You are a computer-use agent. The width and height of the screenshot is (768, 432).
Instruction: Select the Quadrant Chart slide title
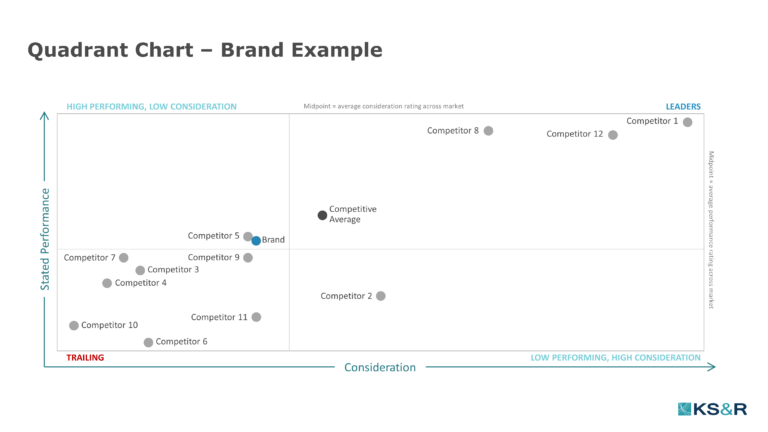point(205,50)
